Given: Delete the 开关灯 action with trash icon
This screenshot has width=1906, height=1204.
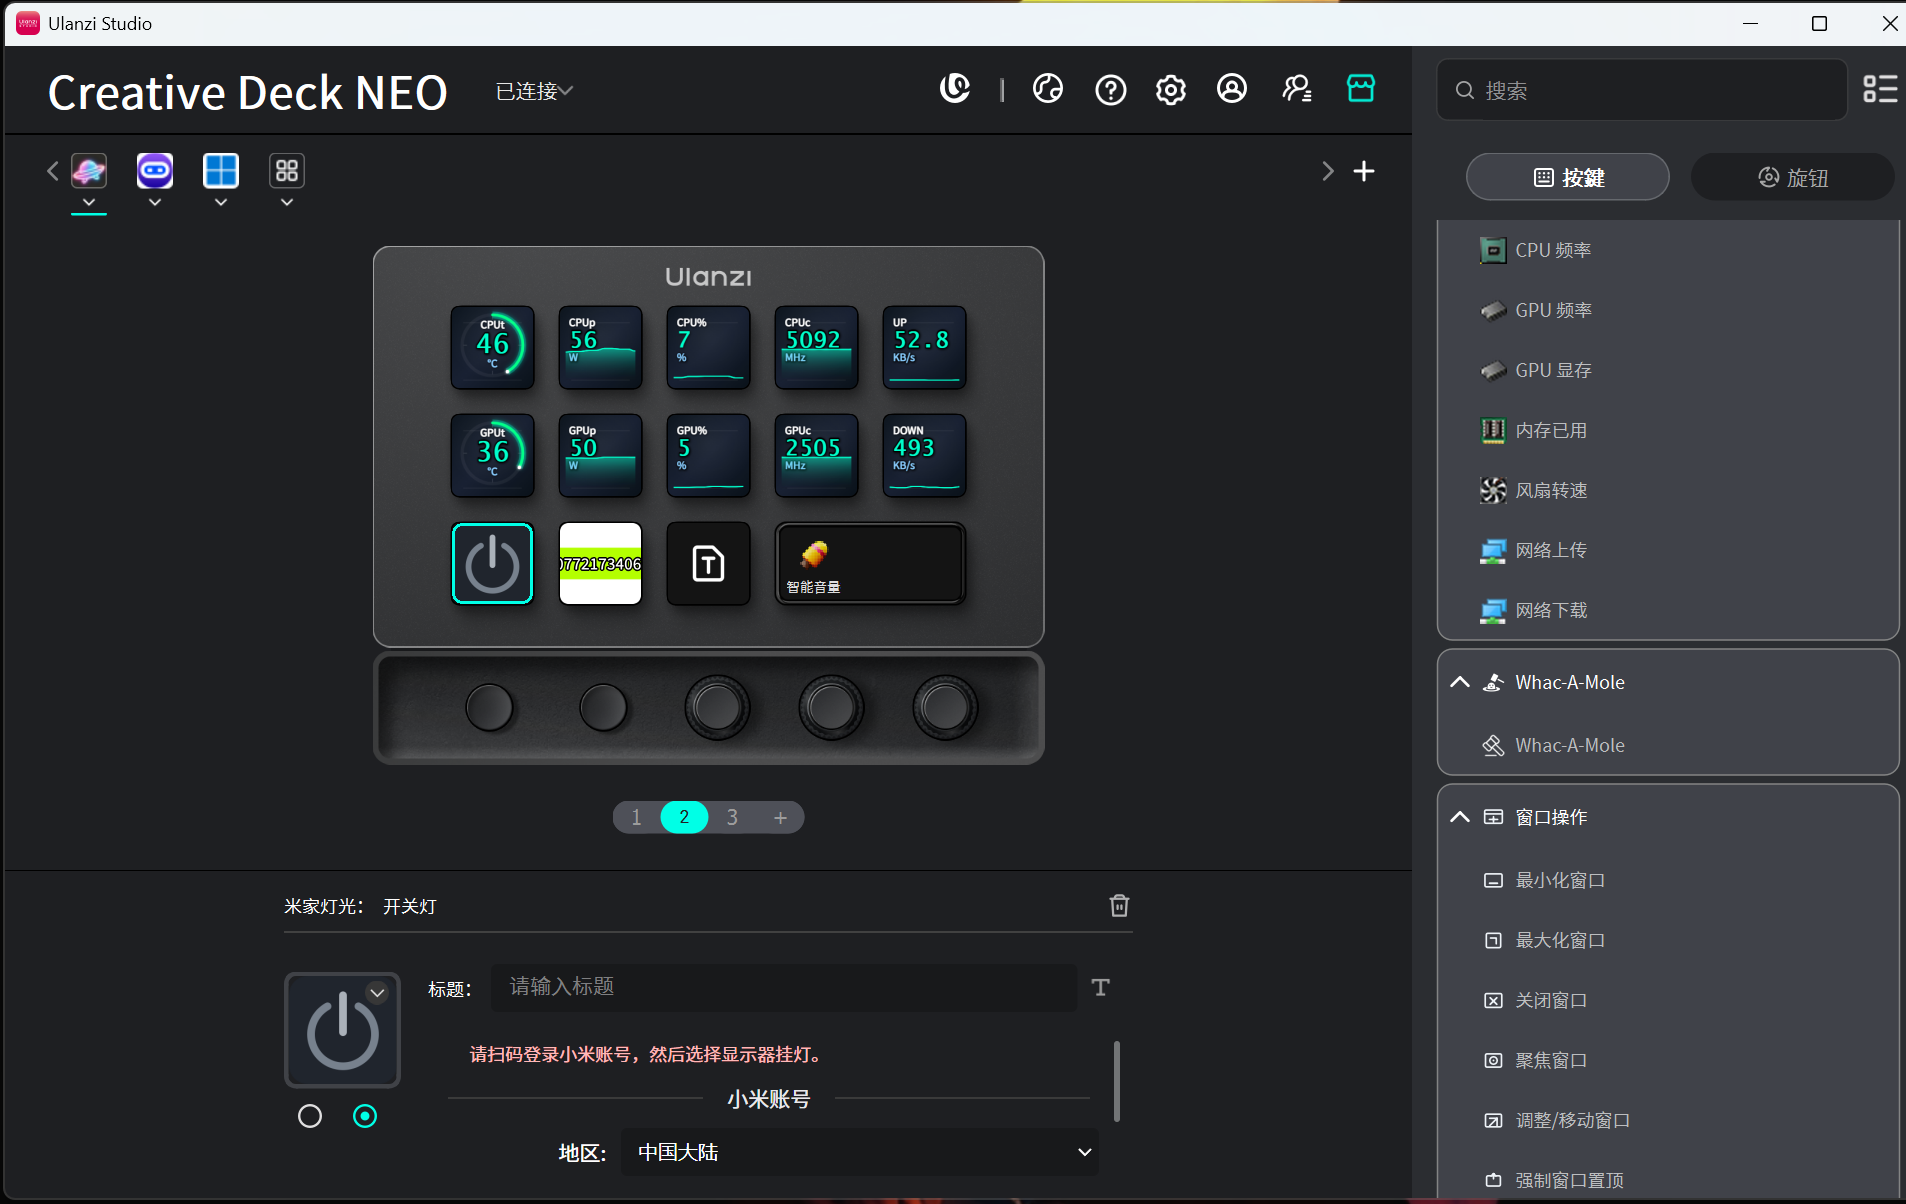Looking at the screenshot, I should tap(1119, 905).
